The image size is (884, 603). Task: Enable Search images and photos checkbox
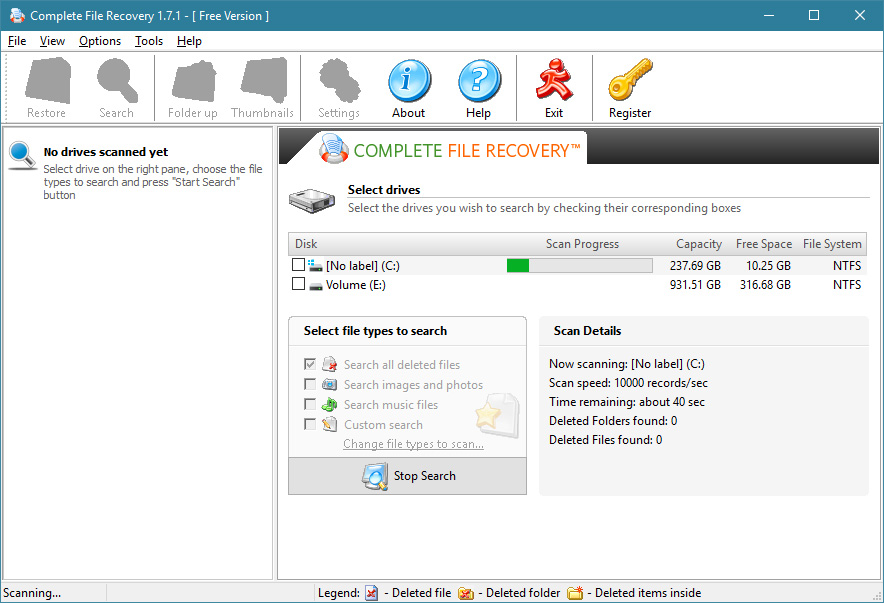310,385
